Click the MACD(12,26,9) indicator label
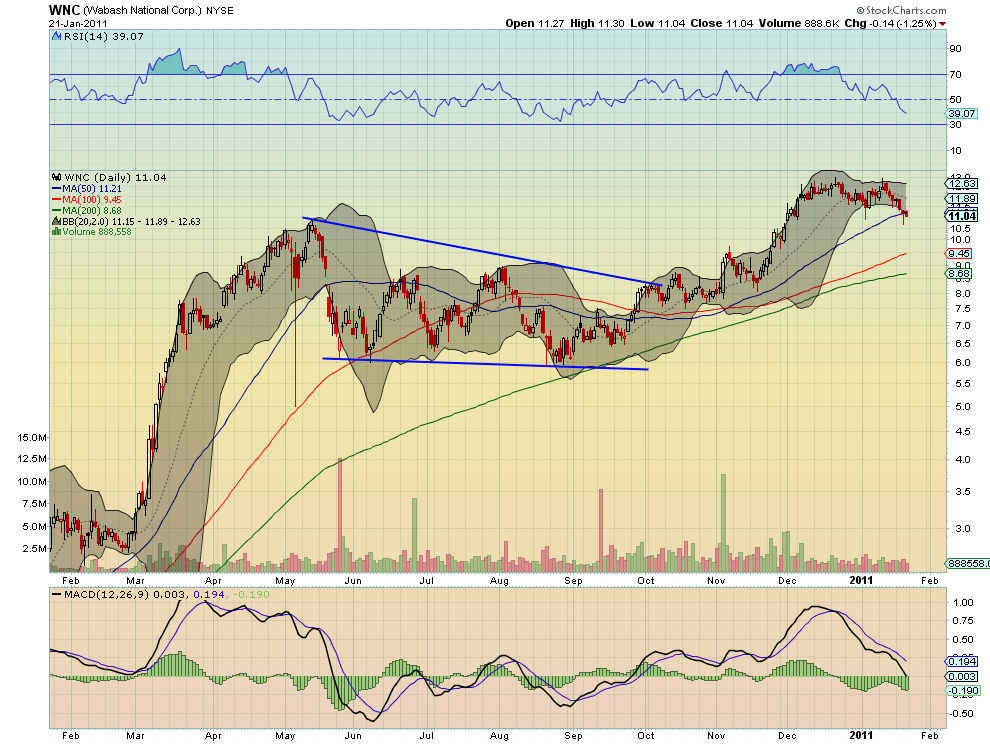990x744 pixels. [105, 594]
